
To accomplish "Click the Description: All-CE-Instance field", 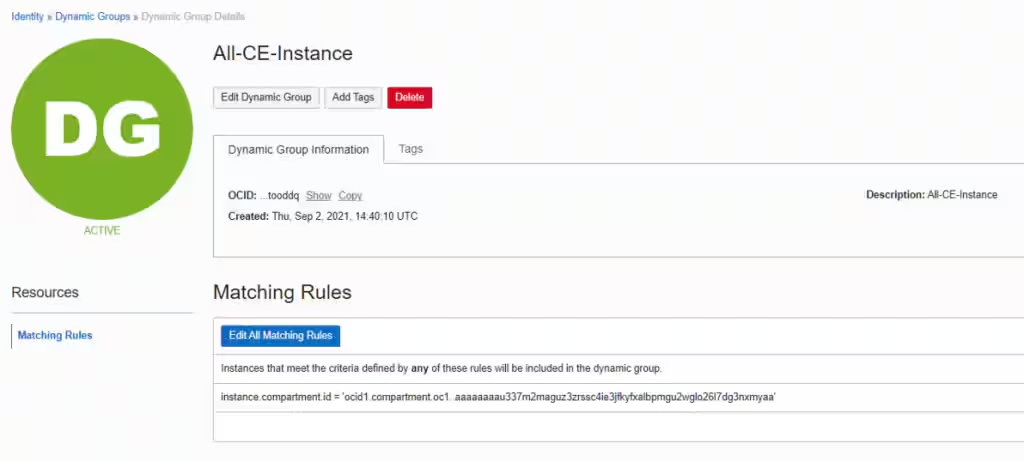I will [x=931, y=195].
